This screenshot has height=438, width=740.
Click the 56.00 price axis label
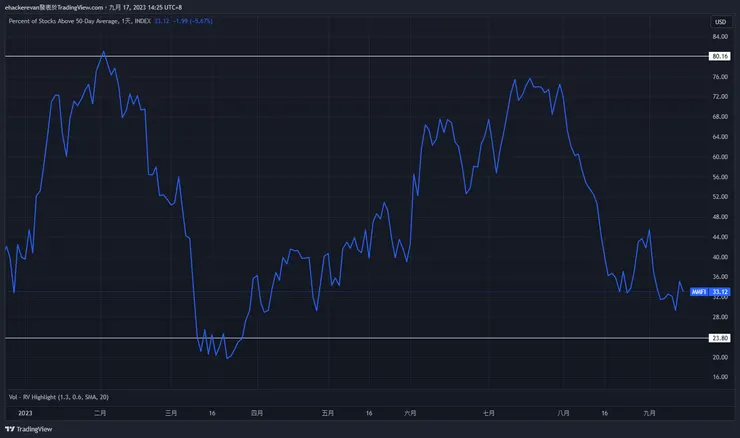[720, 177]
